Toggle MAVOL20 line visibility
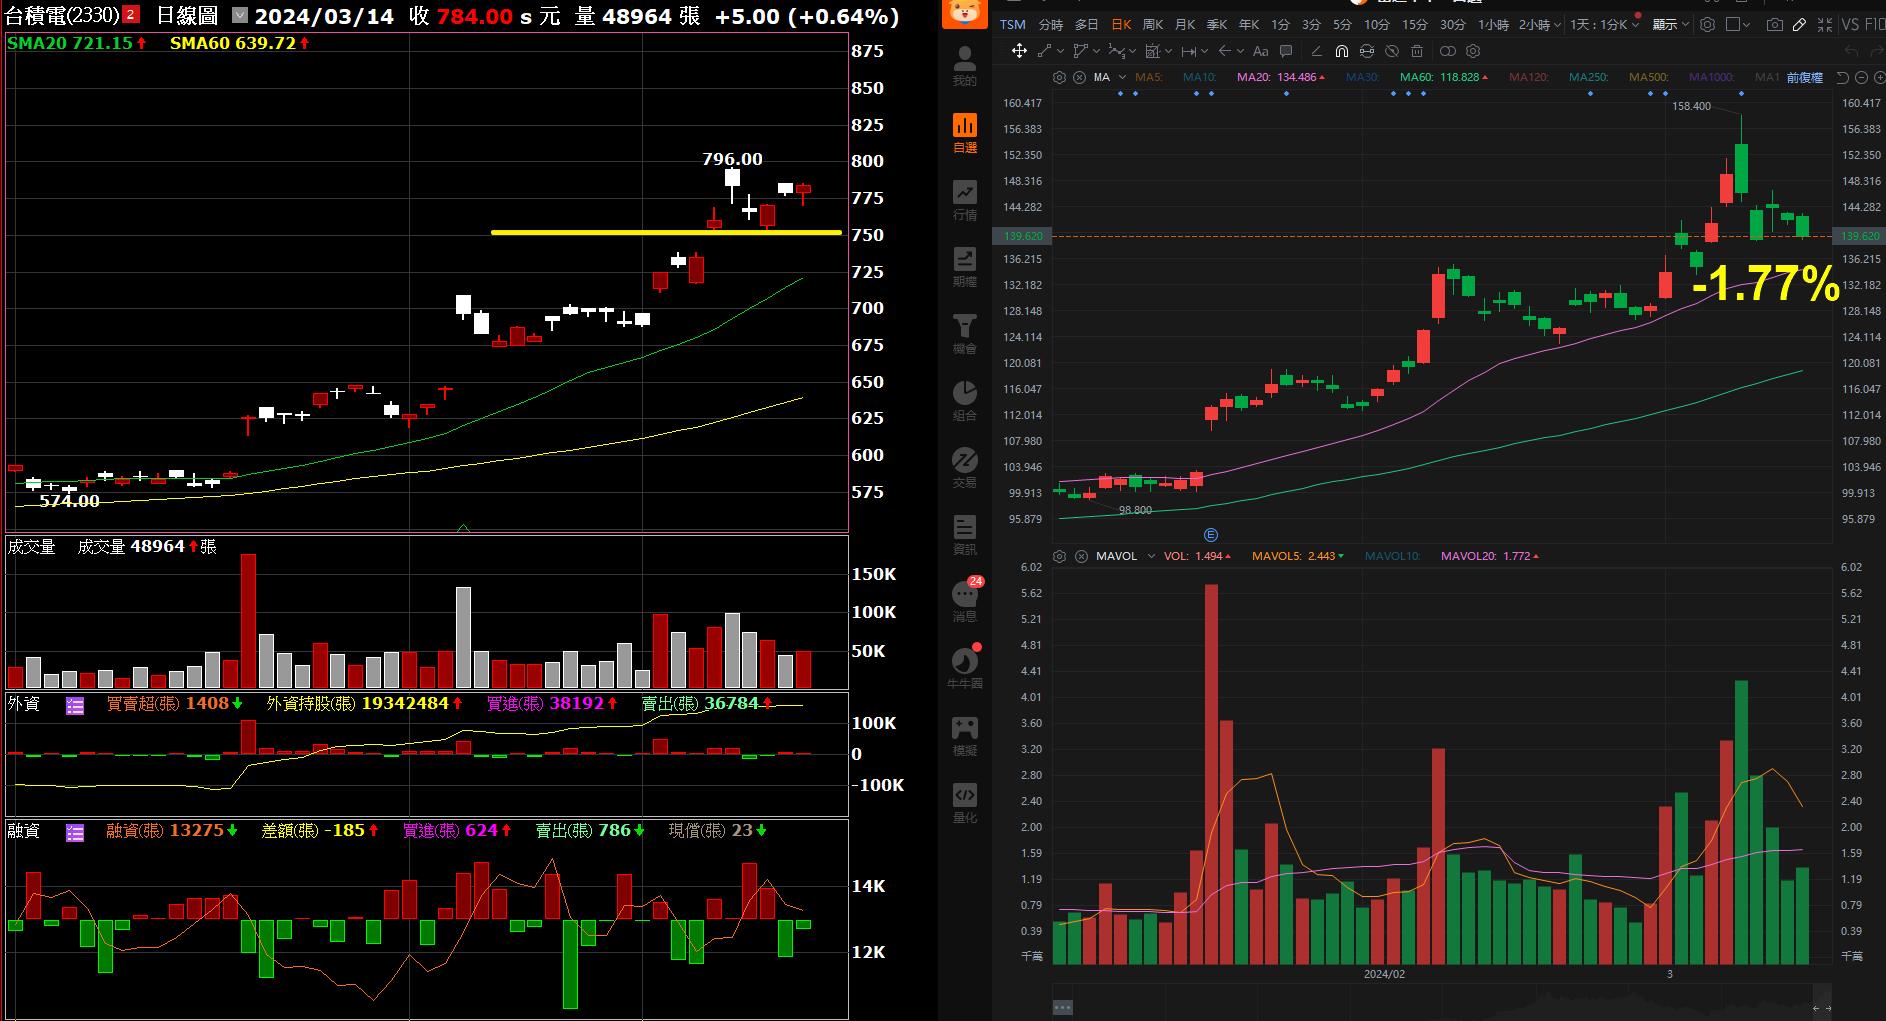 (1490, 556)
